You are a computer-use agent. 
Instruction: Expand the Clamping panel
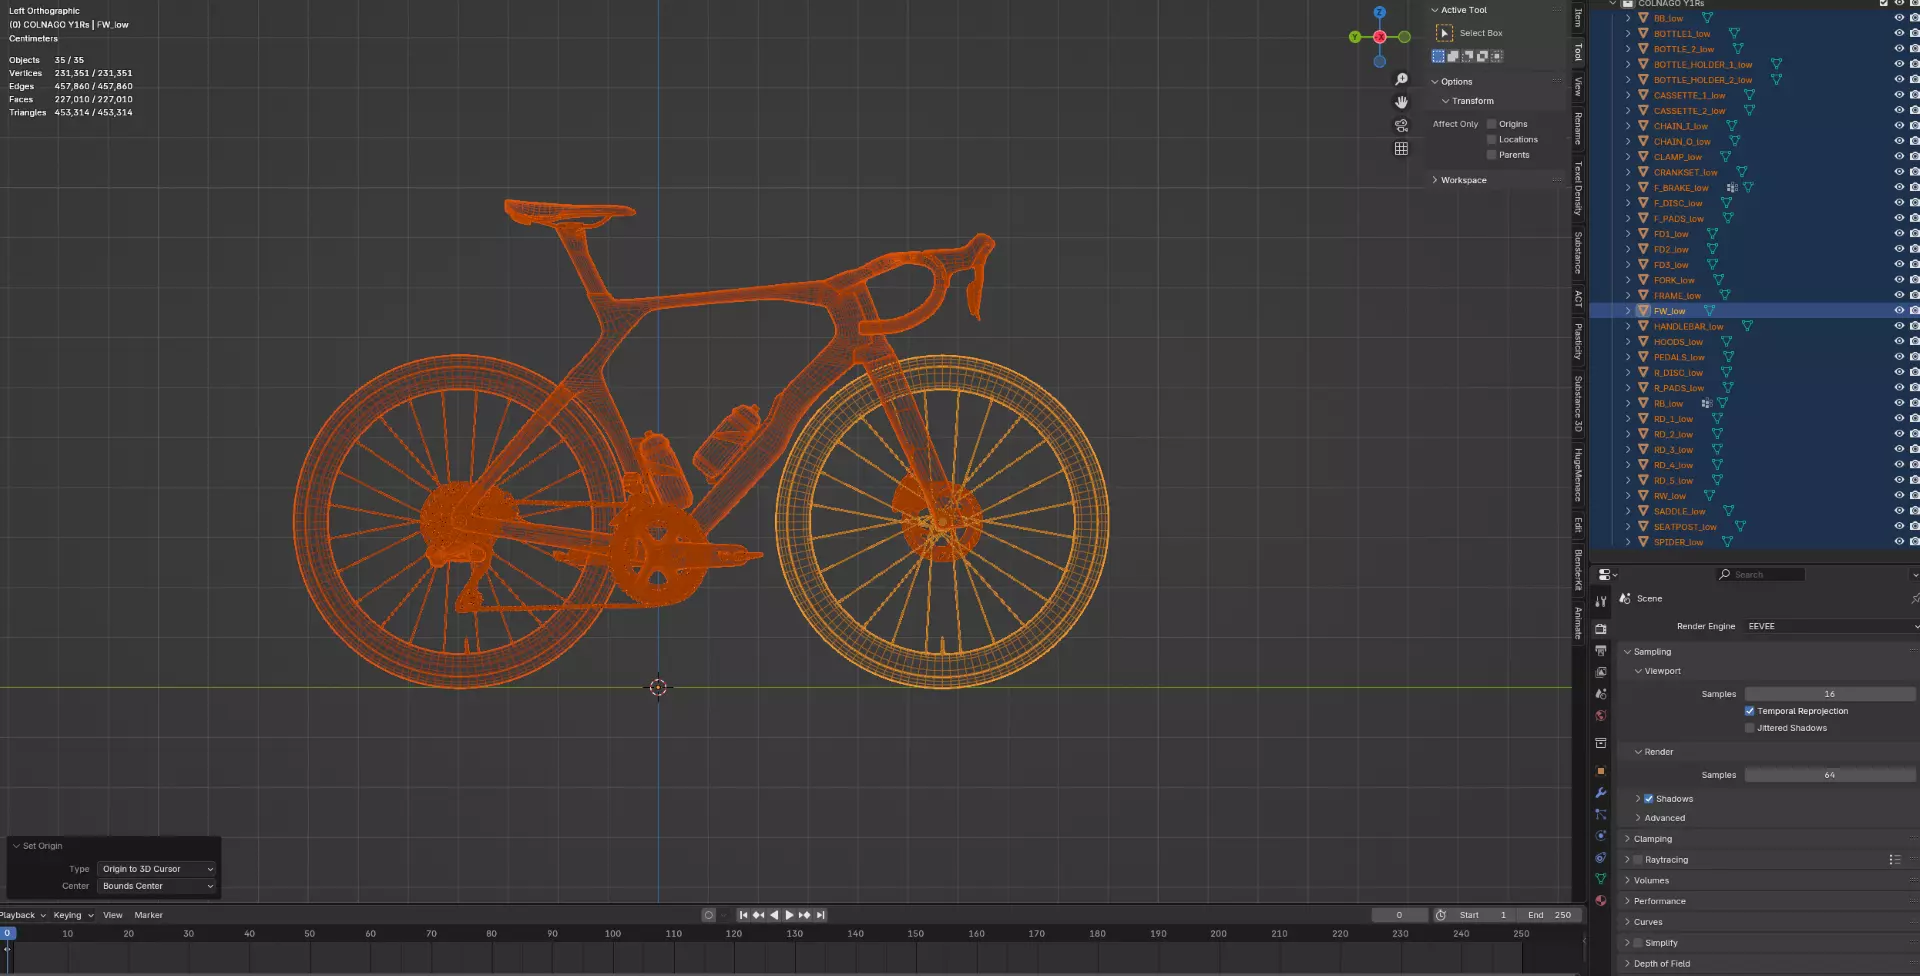[1653, 839]
